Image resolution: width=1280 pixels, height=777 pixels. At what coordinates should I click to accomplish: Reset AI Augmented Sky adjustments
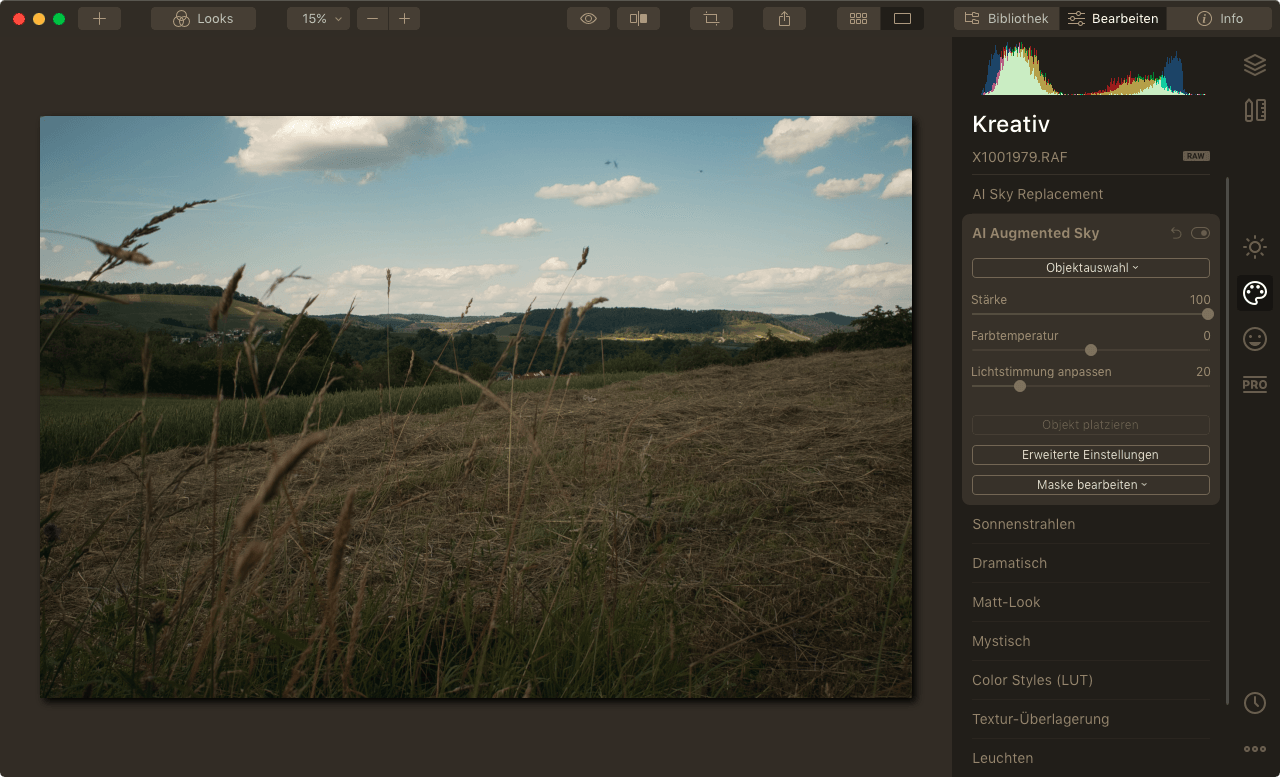(1176, 233)
